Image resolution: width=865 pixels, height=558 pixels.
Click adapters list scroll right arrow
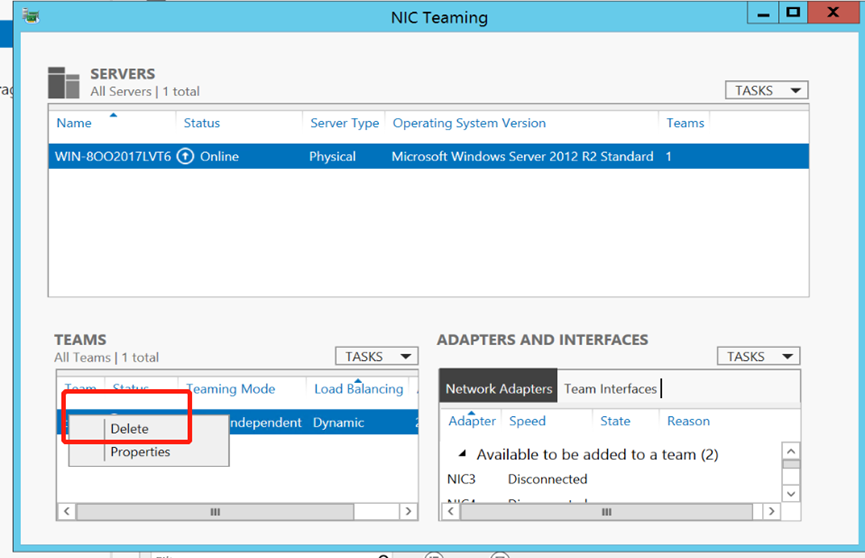pyautogui.click(x=771, y=511)
